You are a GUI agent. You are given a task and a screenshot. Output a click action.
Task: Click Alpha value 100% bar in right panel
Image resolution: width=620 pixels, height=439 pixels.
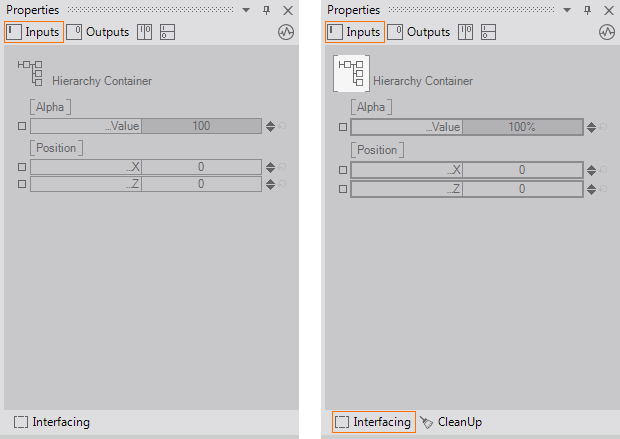[522, 127]
